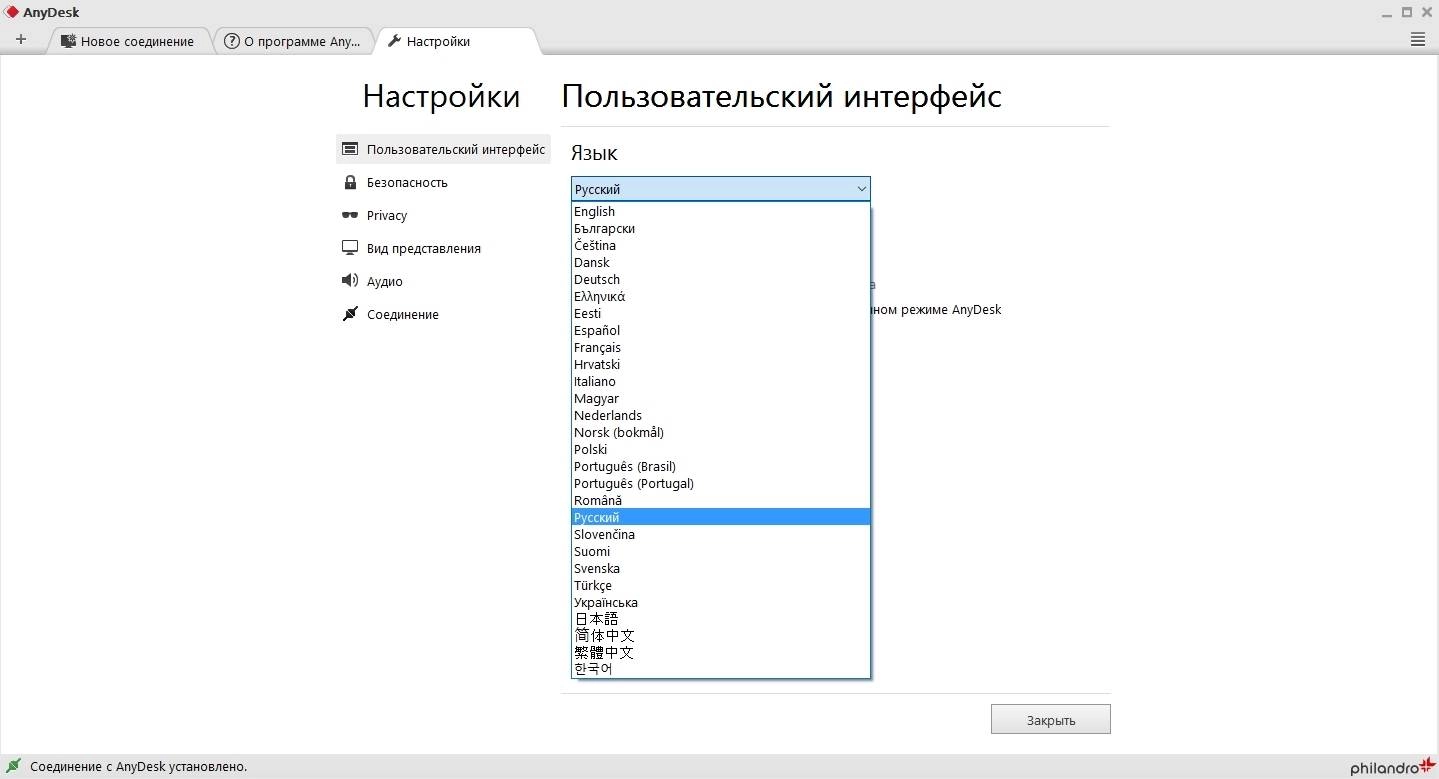Choose Português (Brasil) from language list
Image resolution: width=1439 pixels, height=779 pixels.
click(721, 466)
